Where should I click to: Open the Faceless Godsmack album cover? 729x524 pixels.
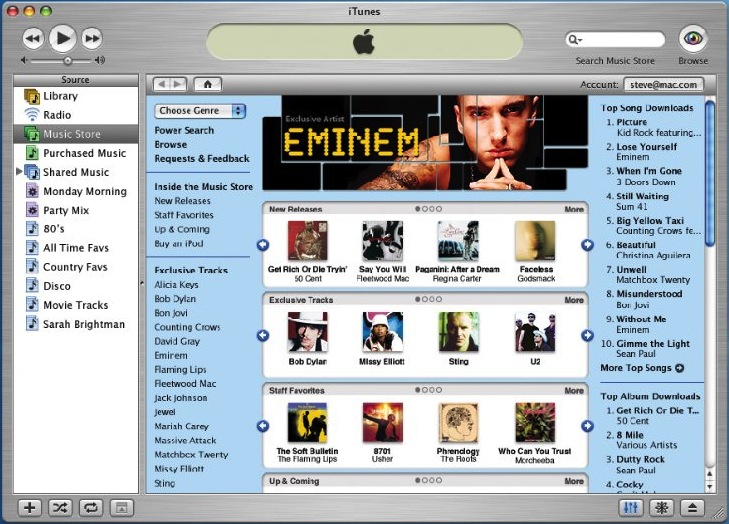[535, 240]
